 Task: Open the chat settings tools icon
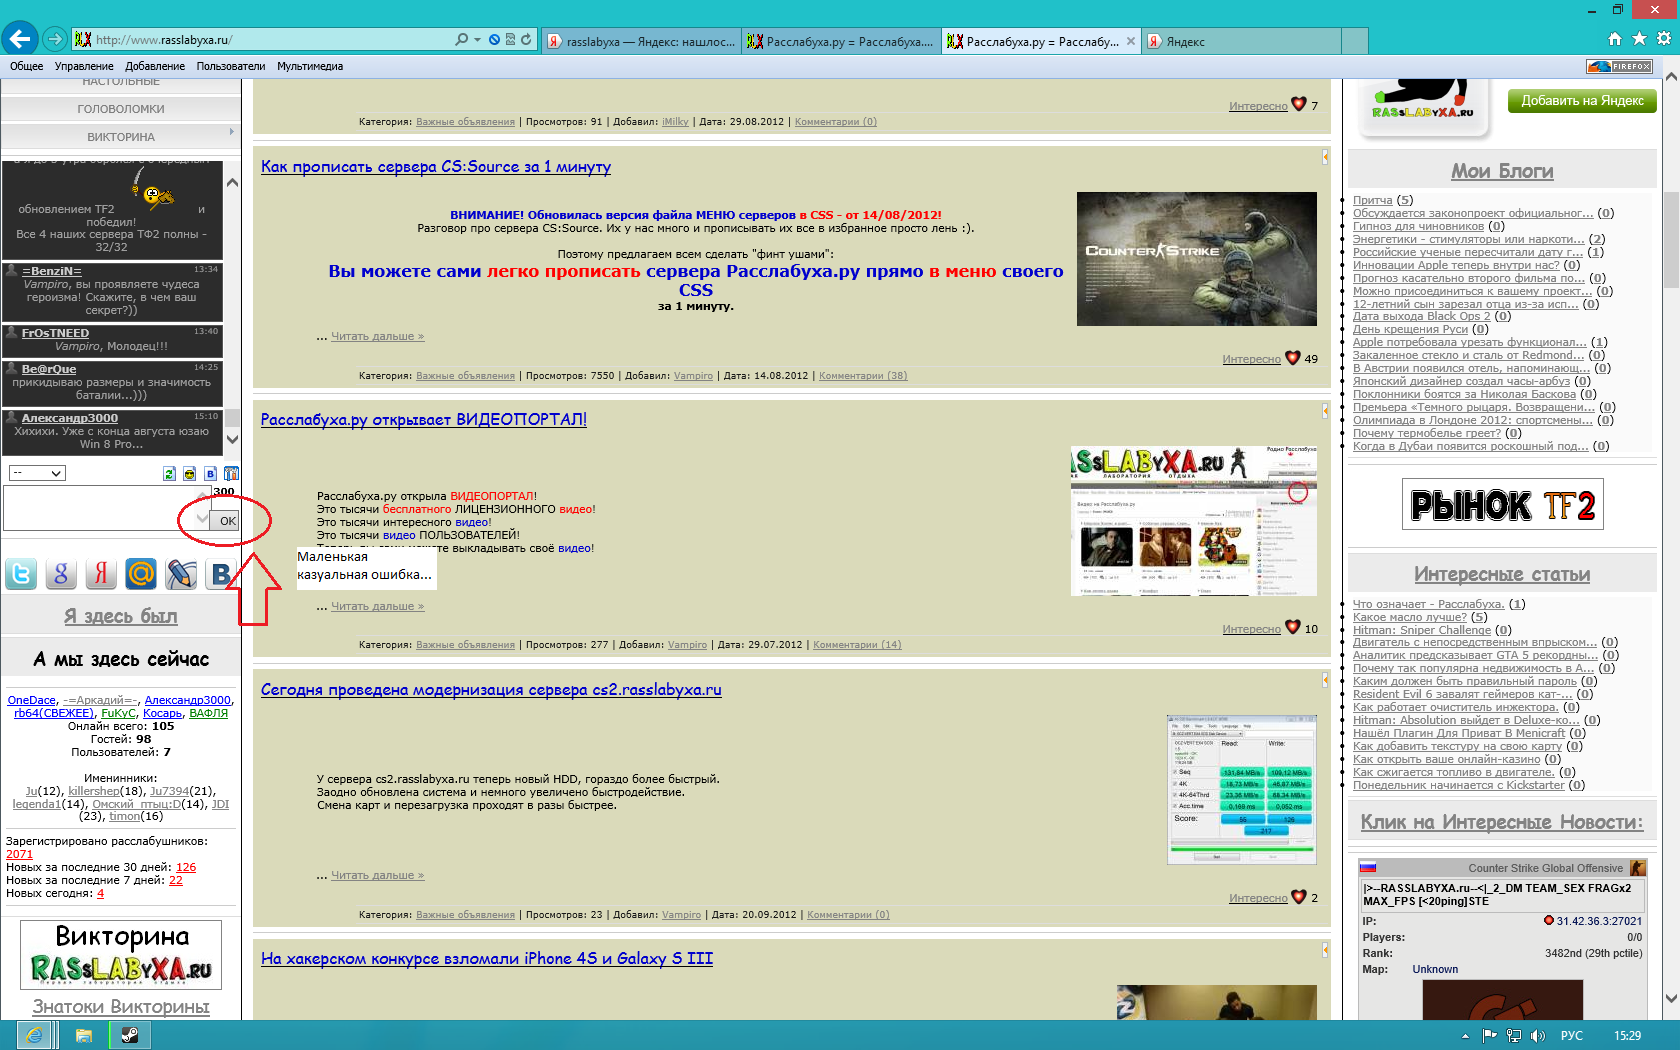click(231, 473)
